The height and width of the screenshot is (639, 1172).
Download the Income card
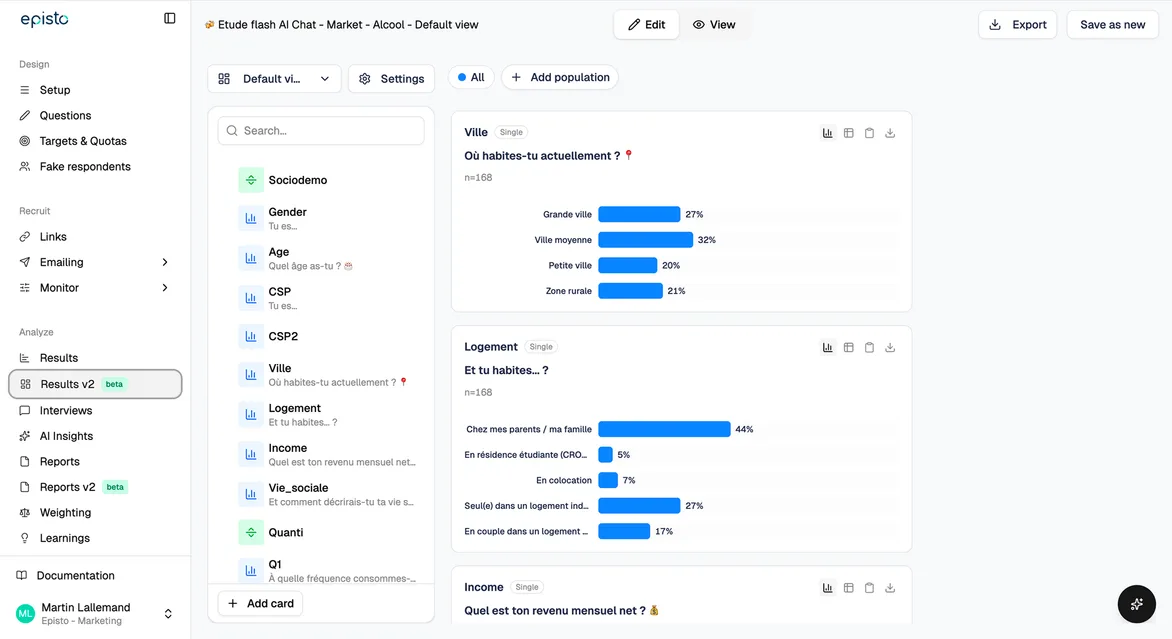(890, 588)
